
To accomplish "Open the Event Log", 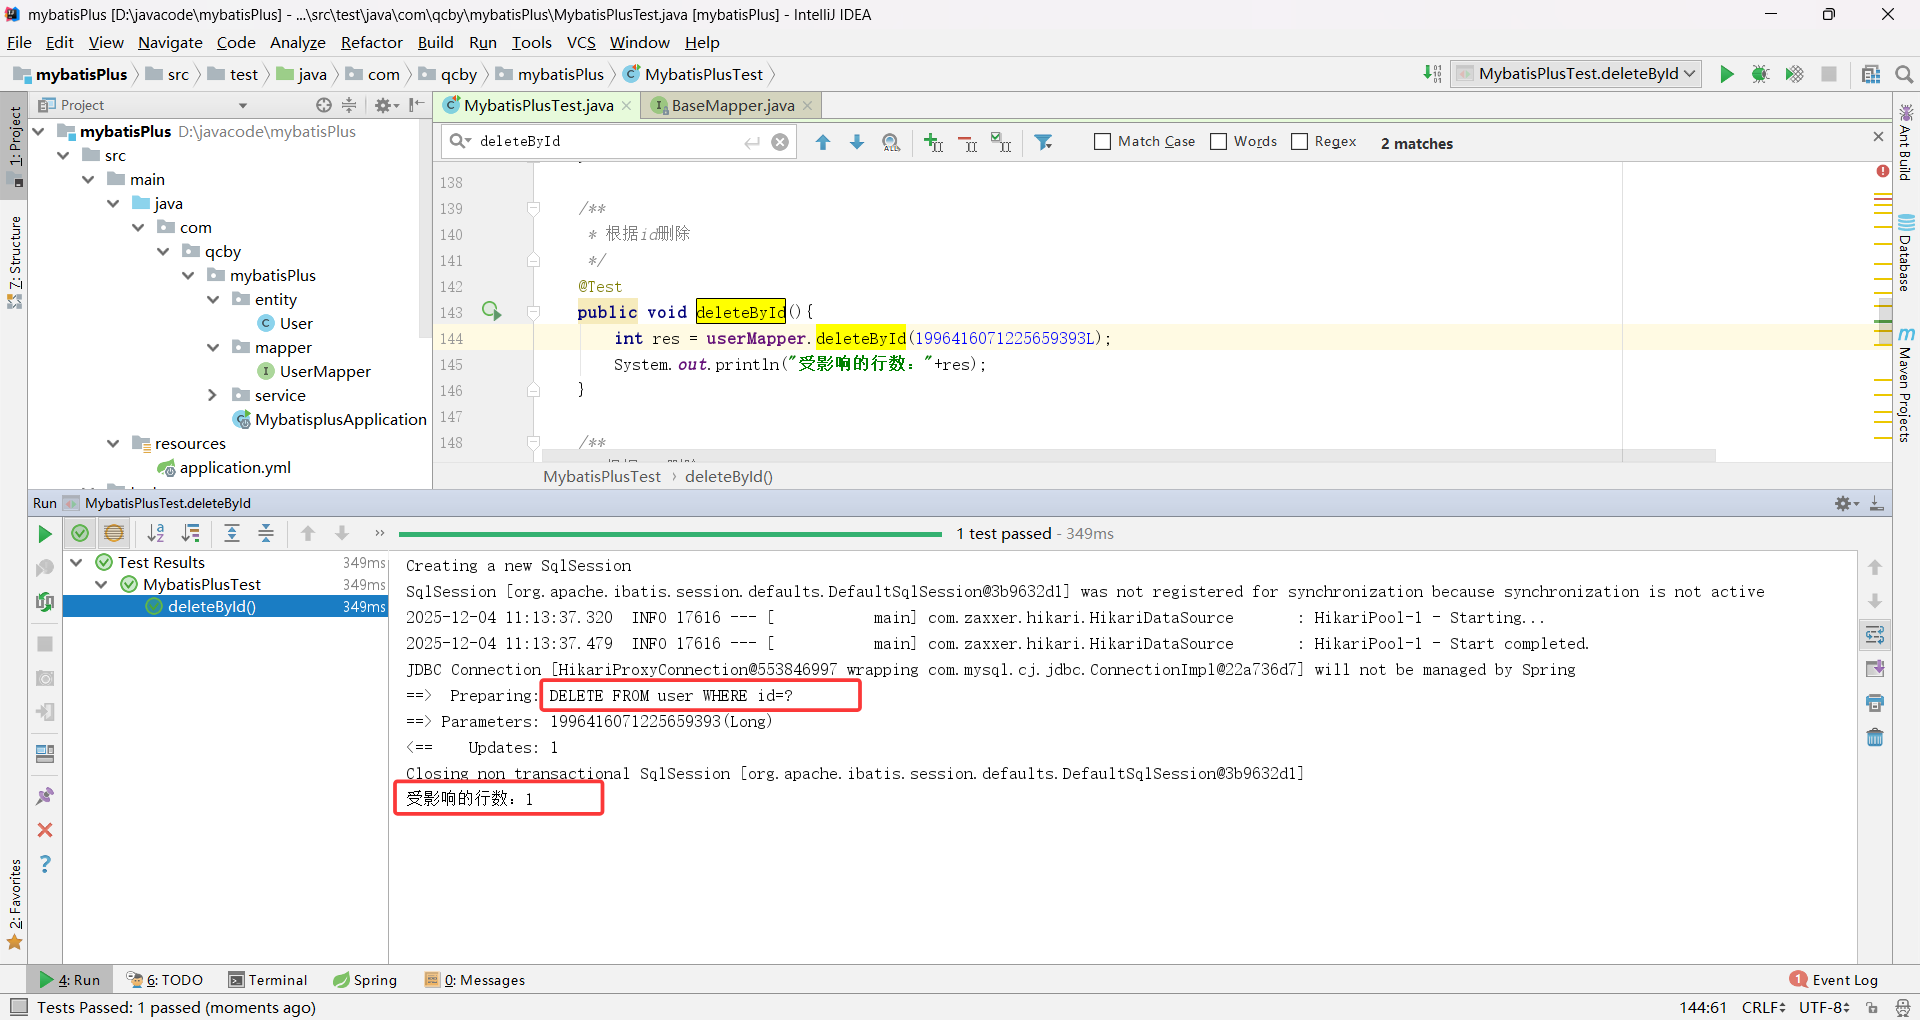I will point(1834,980).
